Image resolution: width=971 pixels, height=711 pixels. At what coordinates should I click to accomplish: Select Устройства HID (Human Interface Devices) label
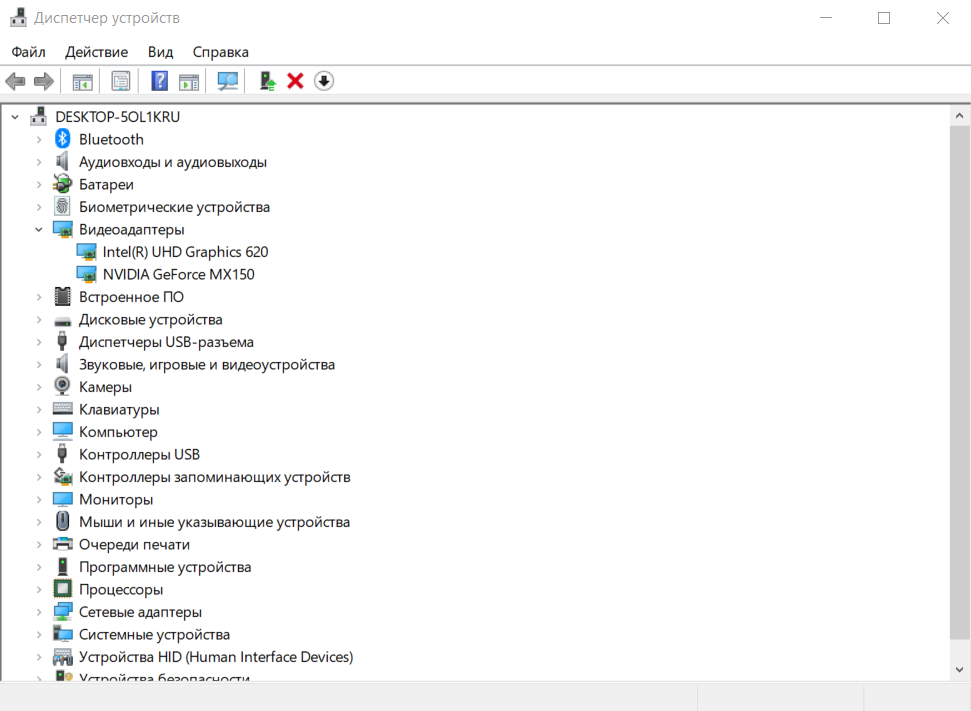(216, 656)
